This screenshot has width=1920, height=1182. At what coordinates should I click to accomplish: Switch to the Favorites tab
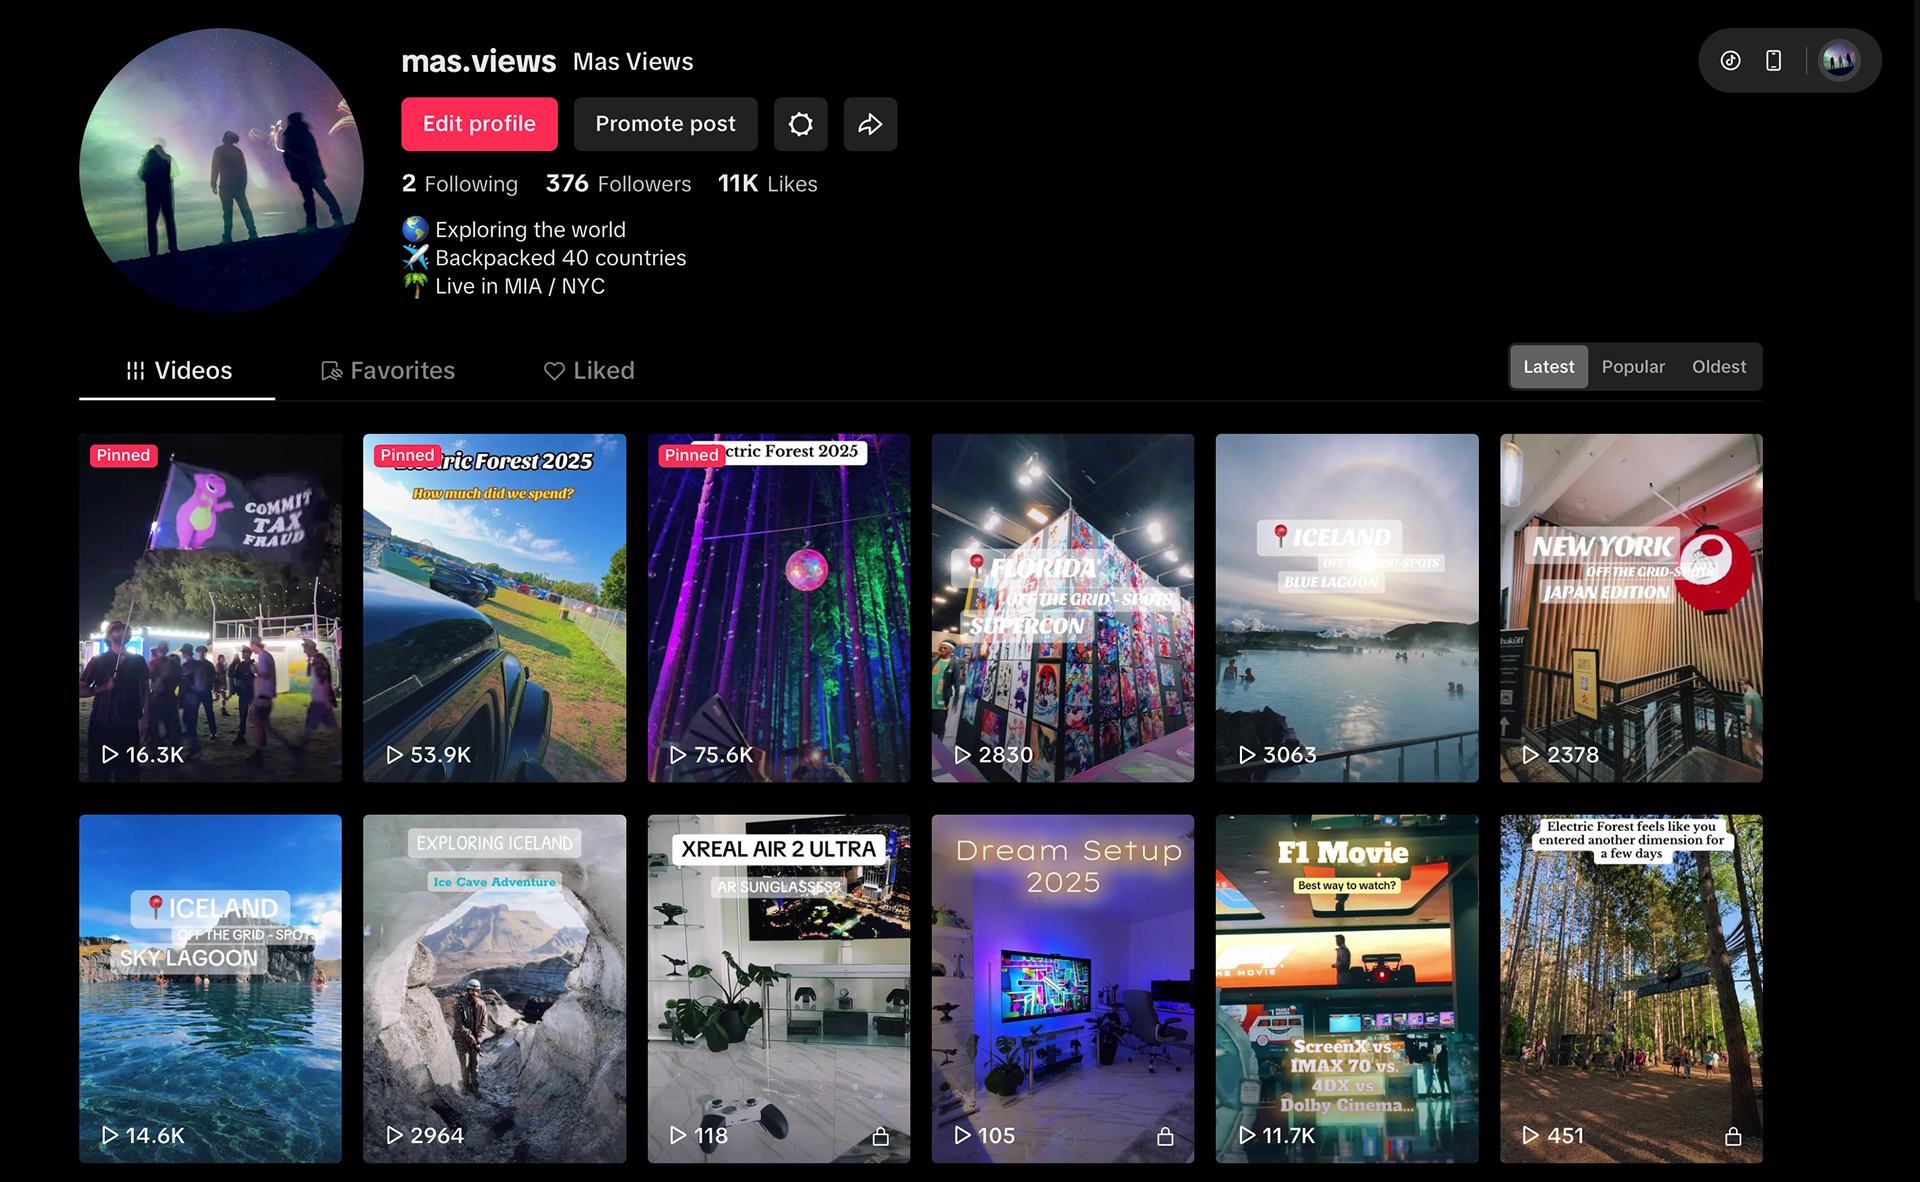388,371
